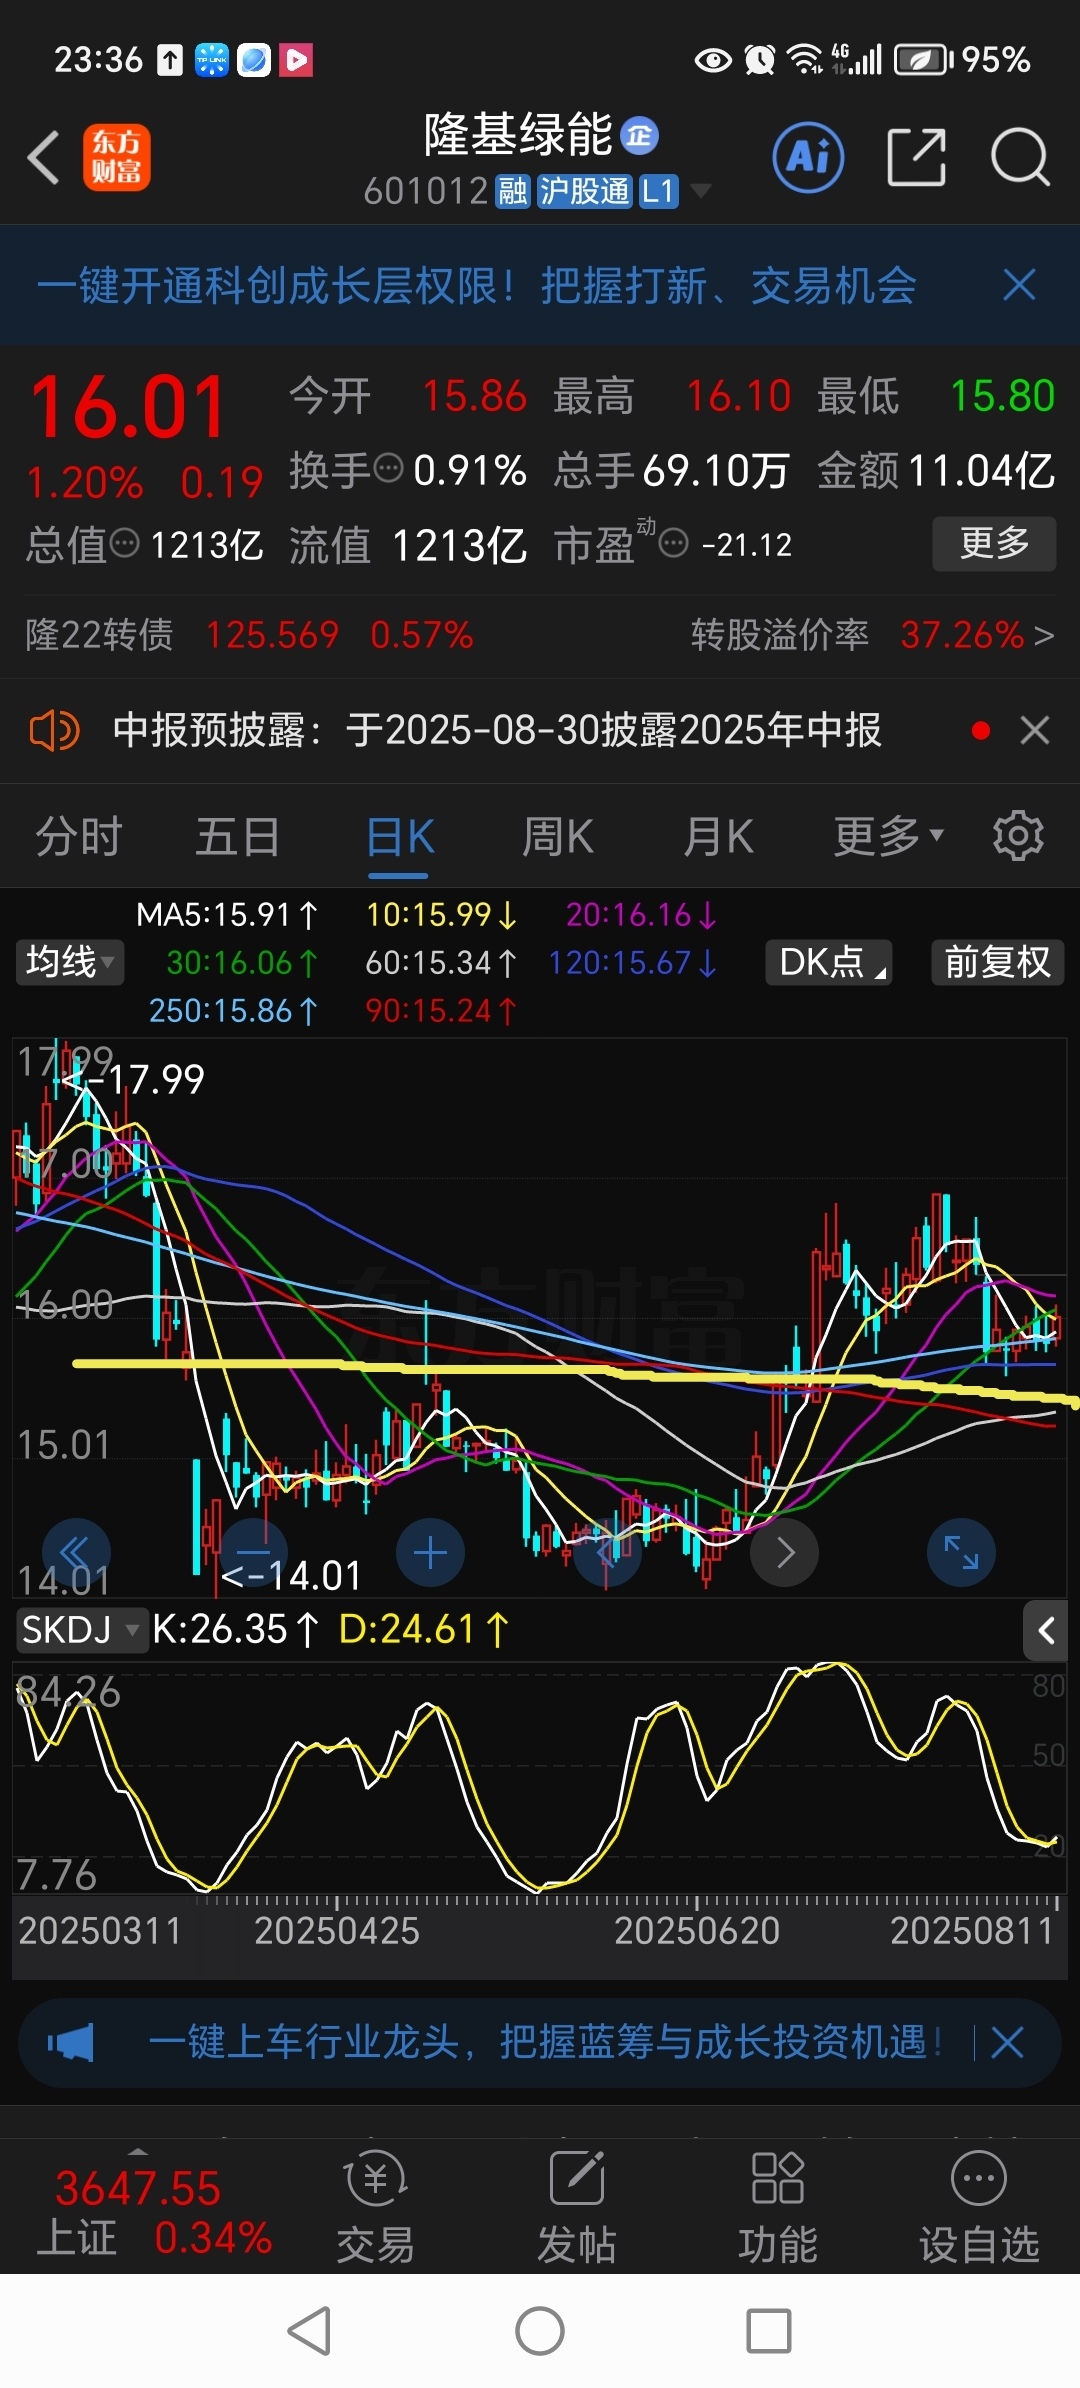Open 交易 trade tab
The height and width of the screenshot is (2388, 1080).
click(x=376, y=2207)
